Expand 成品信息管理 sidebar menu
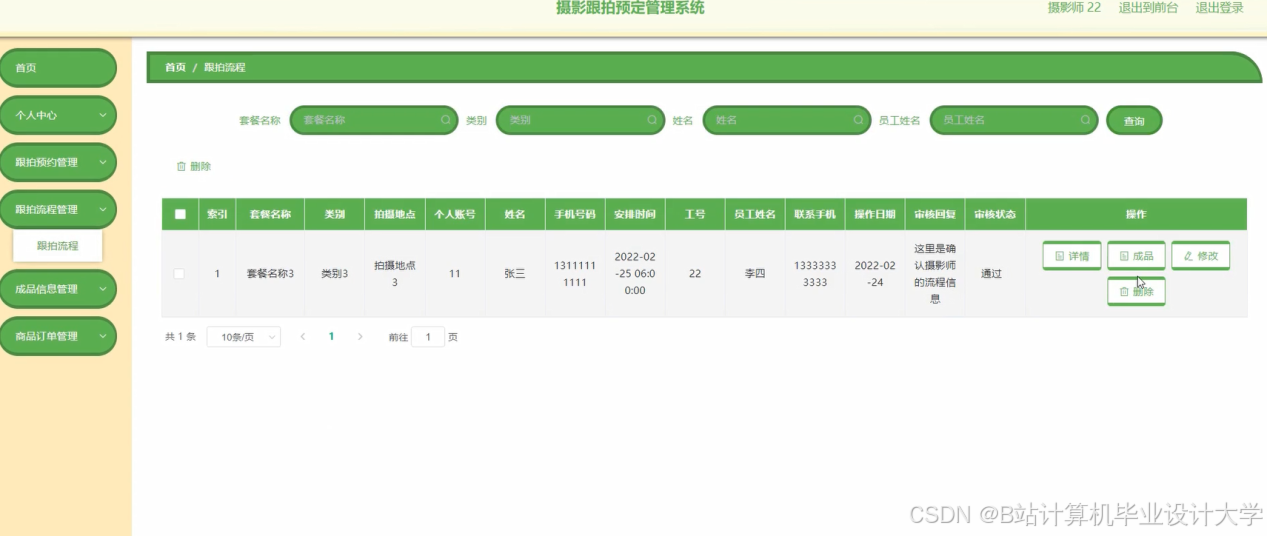The width and height of the screenshot is (1267, 536). (58, 289)
